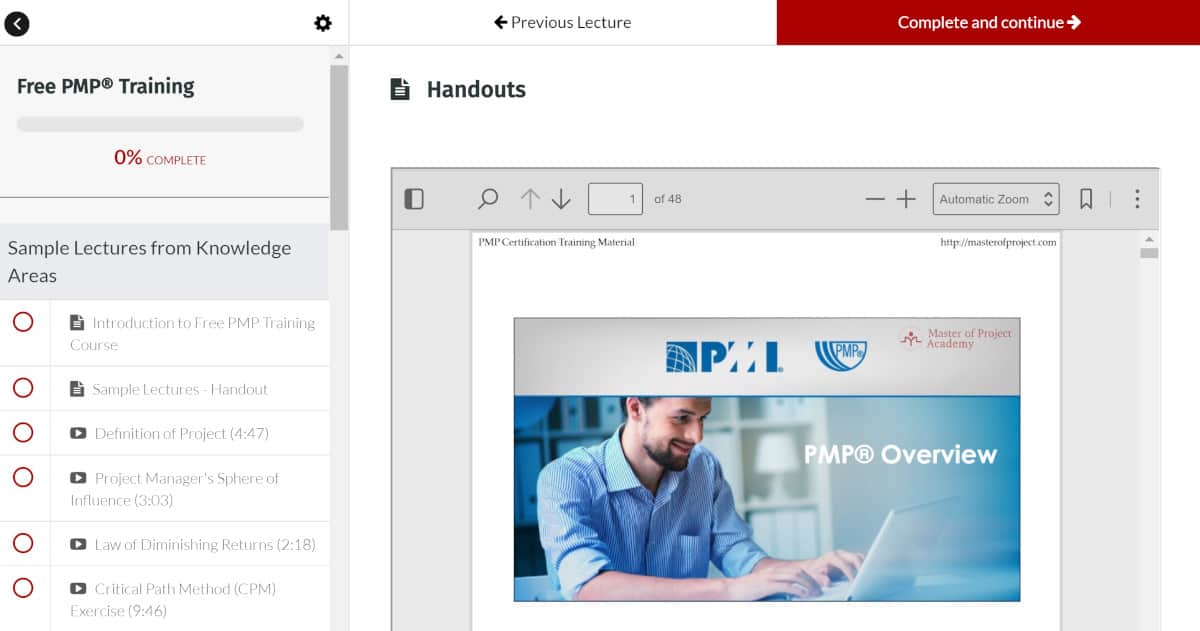Zoom in with the plus icon
The image size is (1200, 631).
[906, 199]
